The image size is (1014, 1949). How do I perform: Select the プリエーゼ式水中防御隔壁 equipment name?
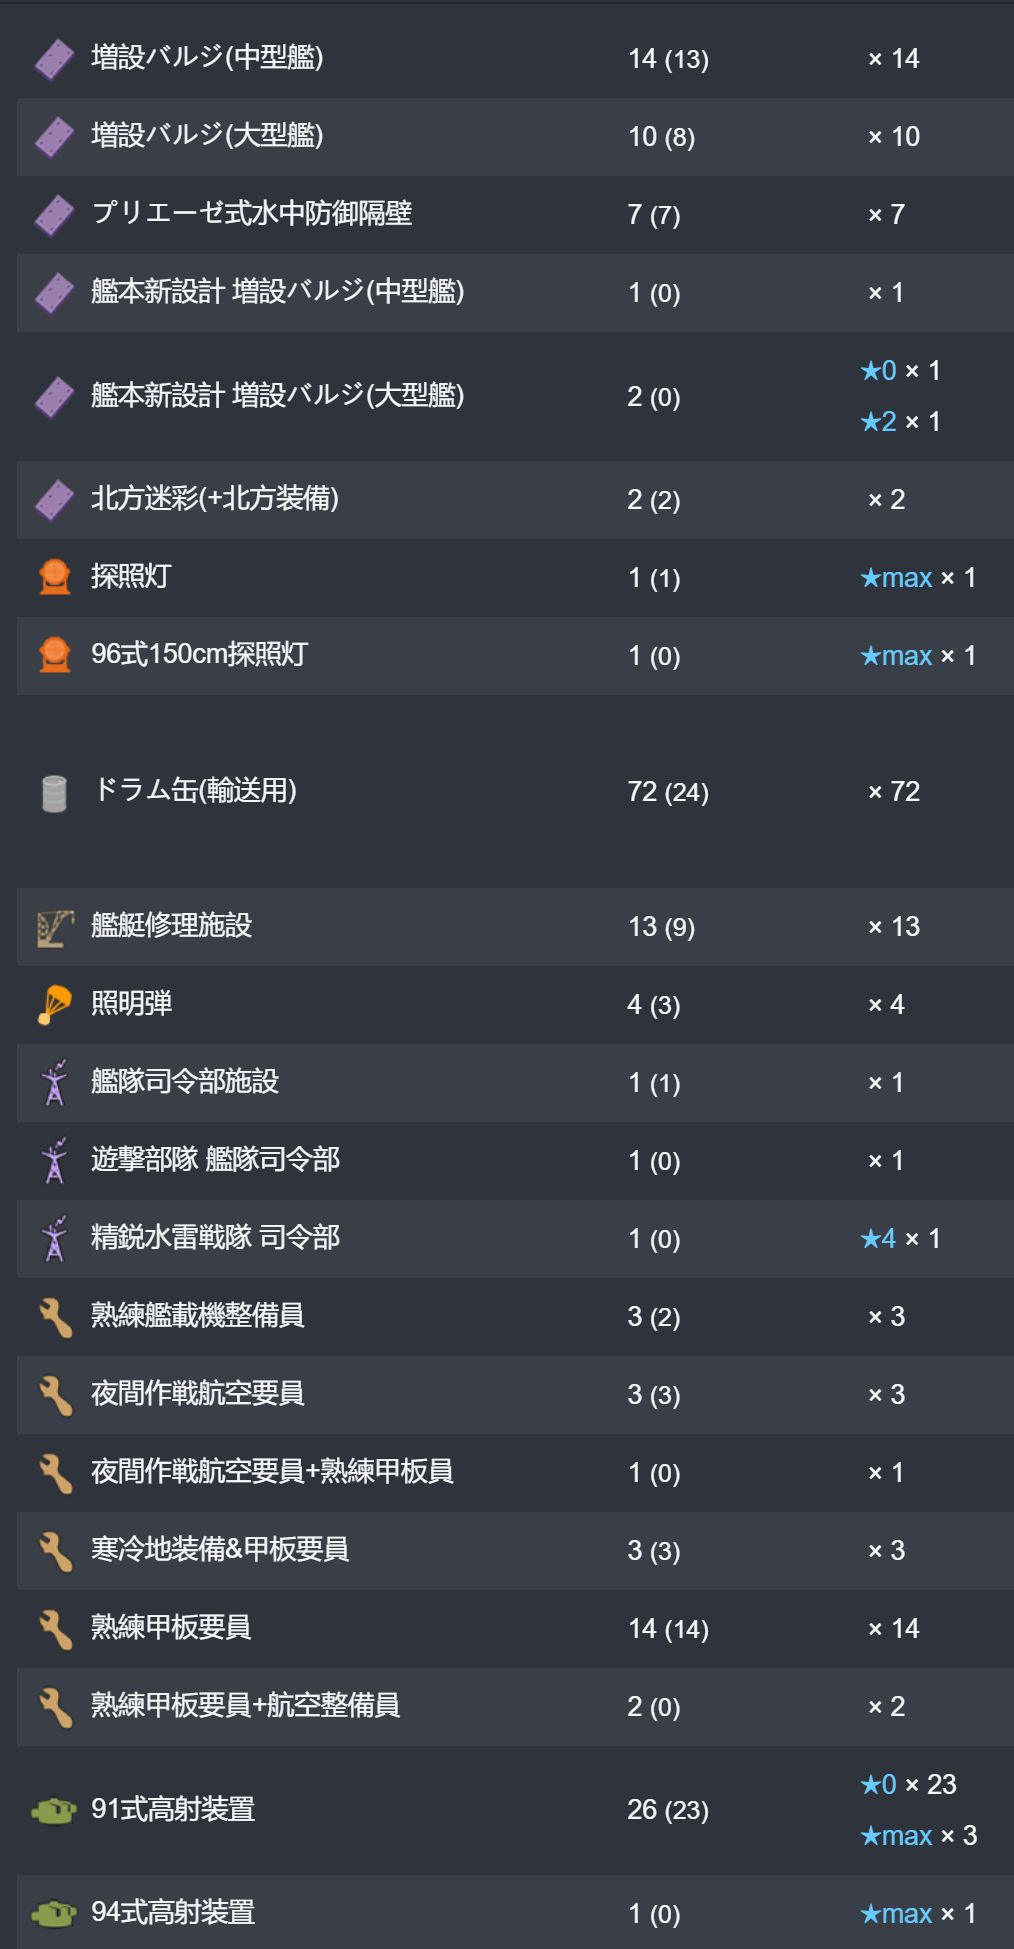coord(252,213)
